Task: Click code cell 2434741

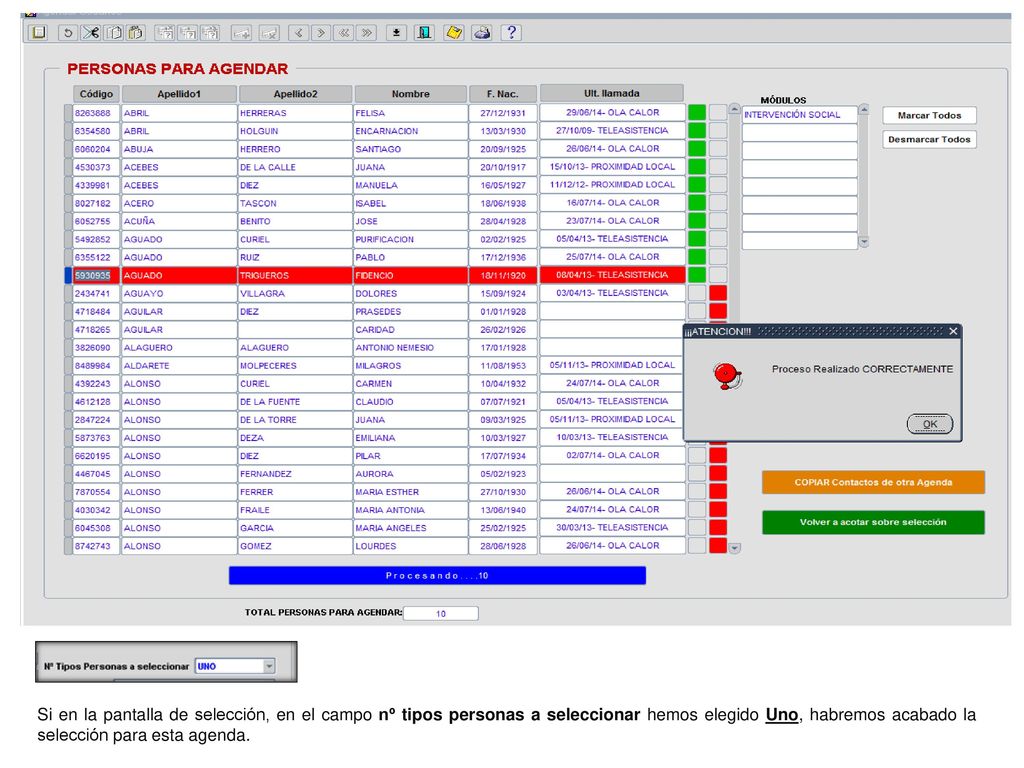Action: click(x=96, y=293)
